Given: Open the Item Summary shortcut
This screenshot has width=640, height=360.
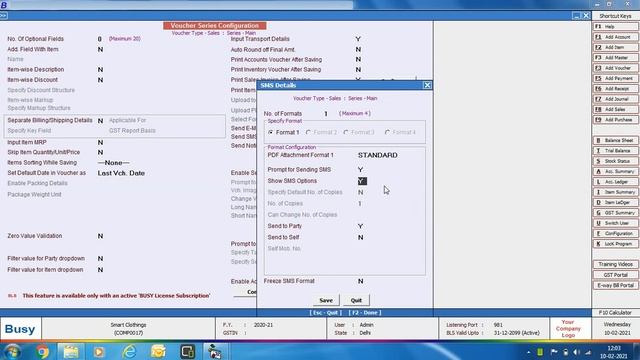Looking at the screenshot, I should click(616, 192).
